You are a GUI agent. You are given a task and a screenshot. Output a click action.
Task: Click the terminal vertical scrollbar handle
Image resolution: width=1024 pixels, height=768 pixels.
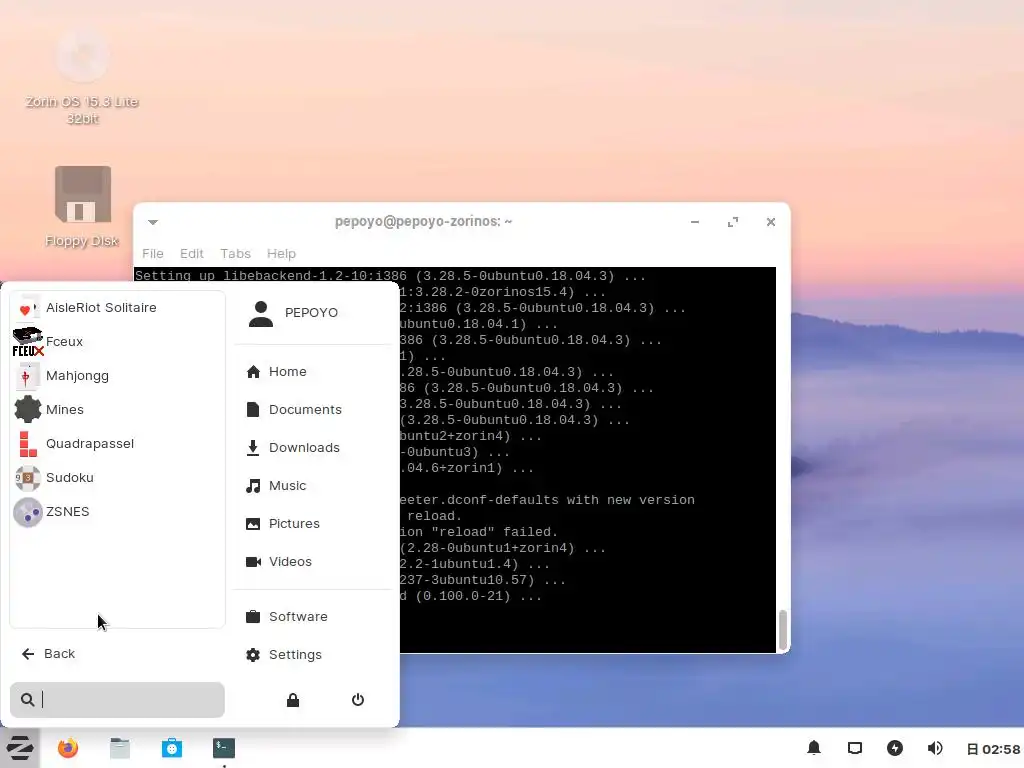782,630
